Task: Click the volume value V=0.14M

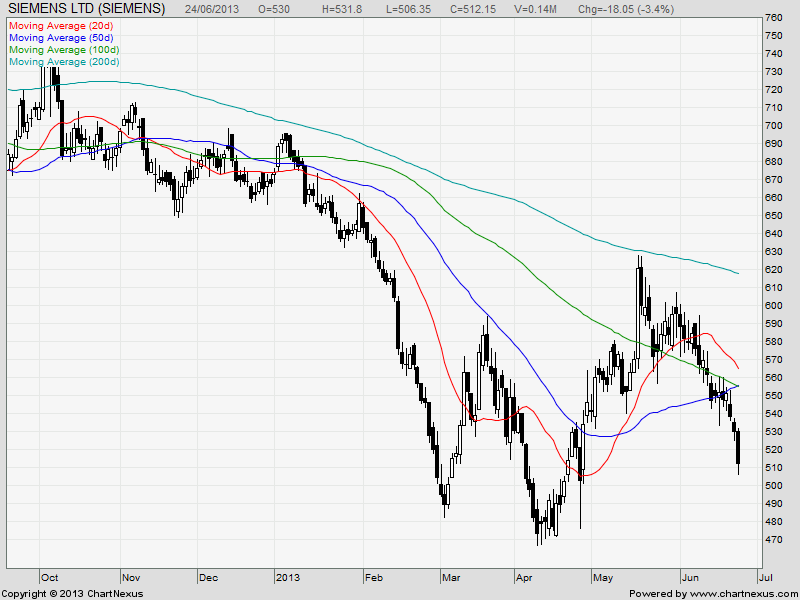Action: point(536,9)
